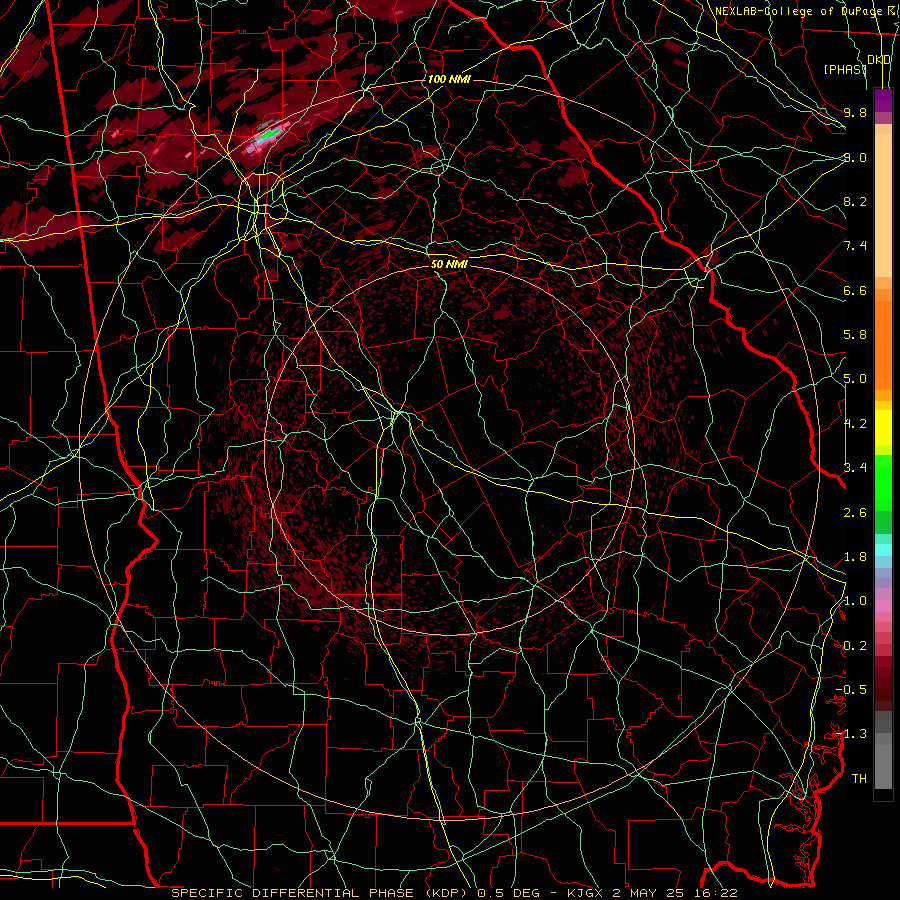Screen dimensions: 900x900
Task: Click the DKD product code label
Action: click(x=879, y=60)
